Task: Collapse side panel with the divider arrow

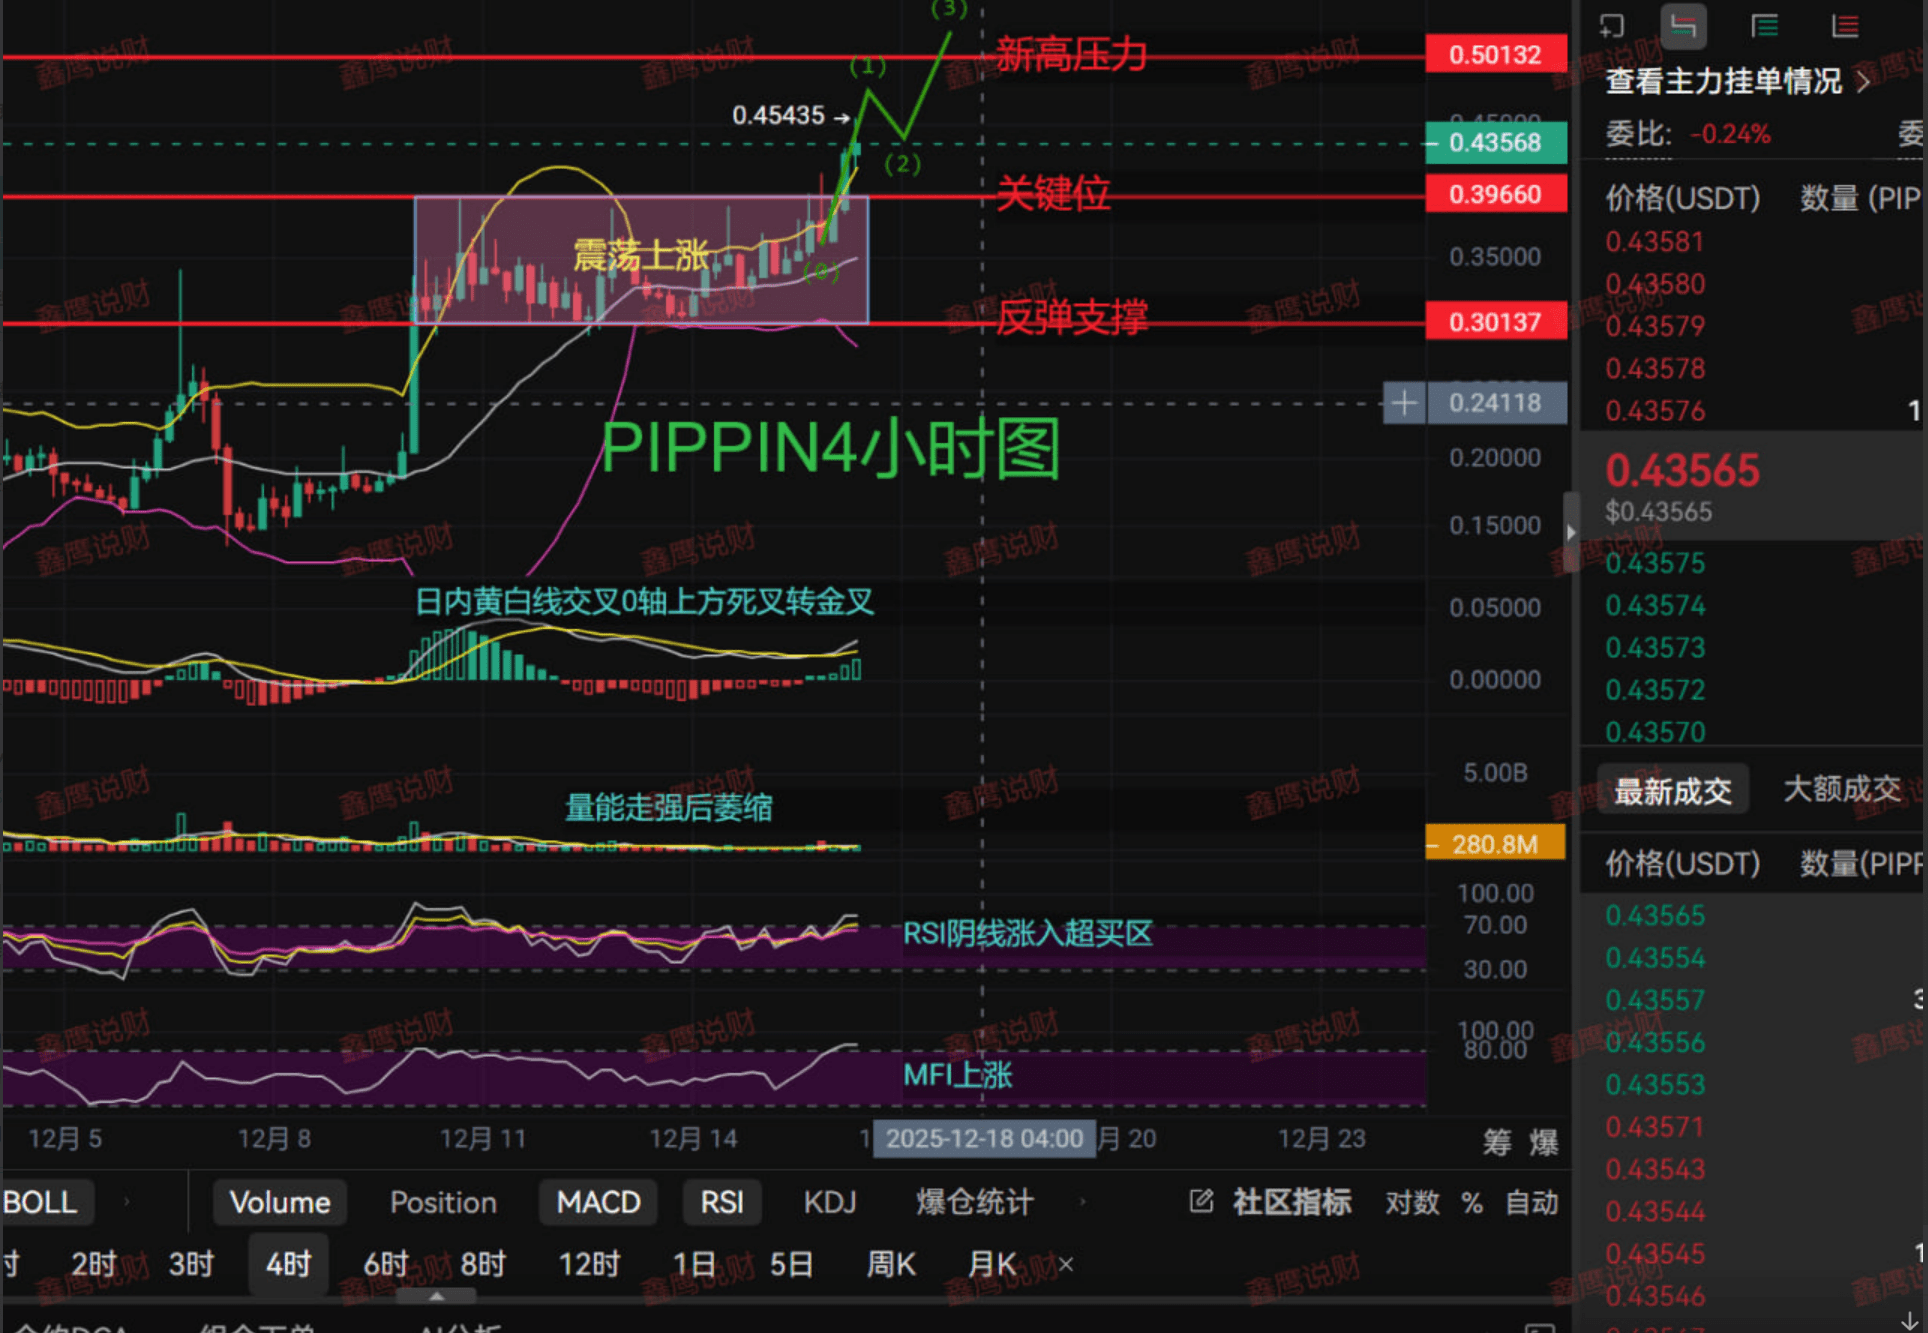Action: (x=1571, y=532)
